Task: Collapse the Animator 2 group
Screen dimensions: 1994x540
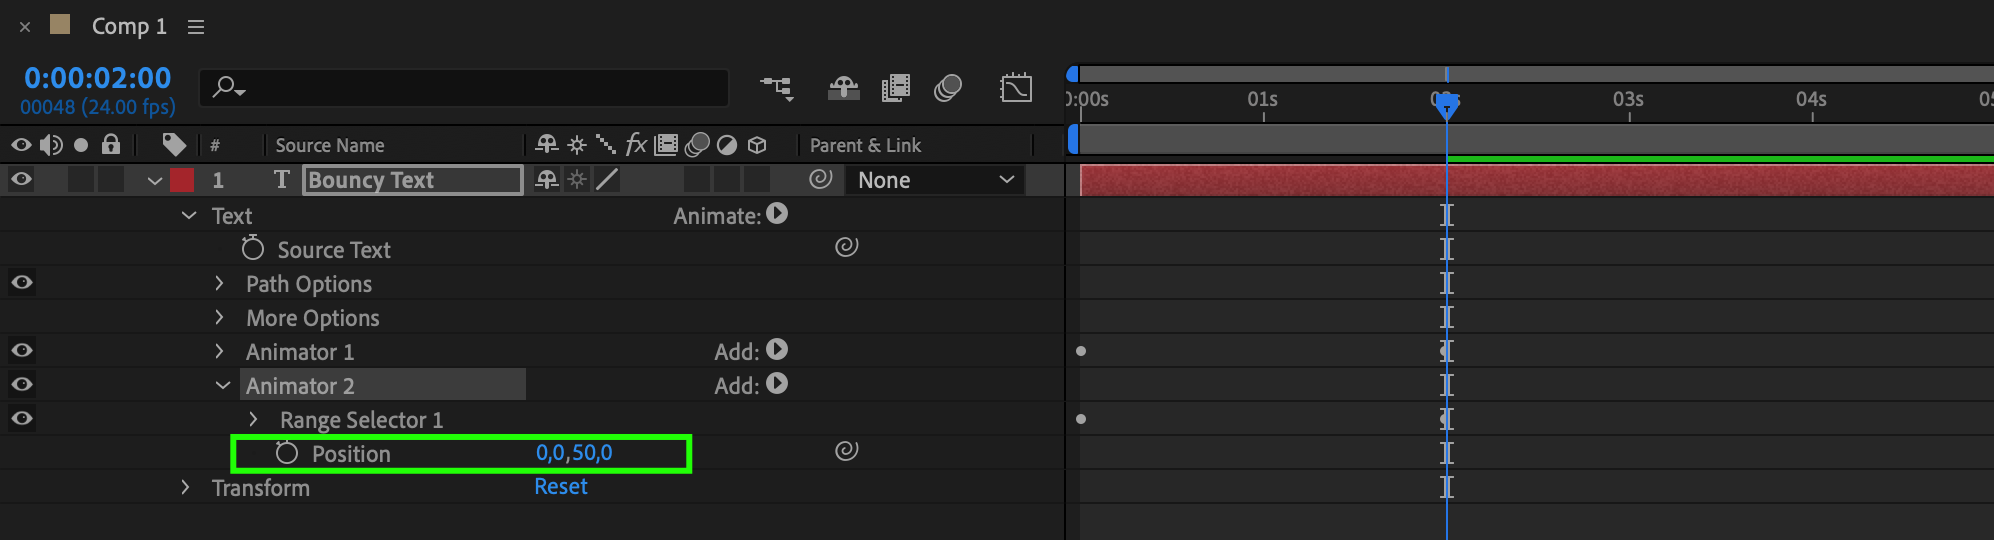Action: point(223,385)
